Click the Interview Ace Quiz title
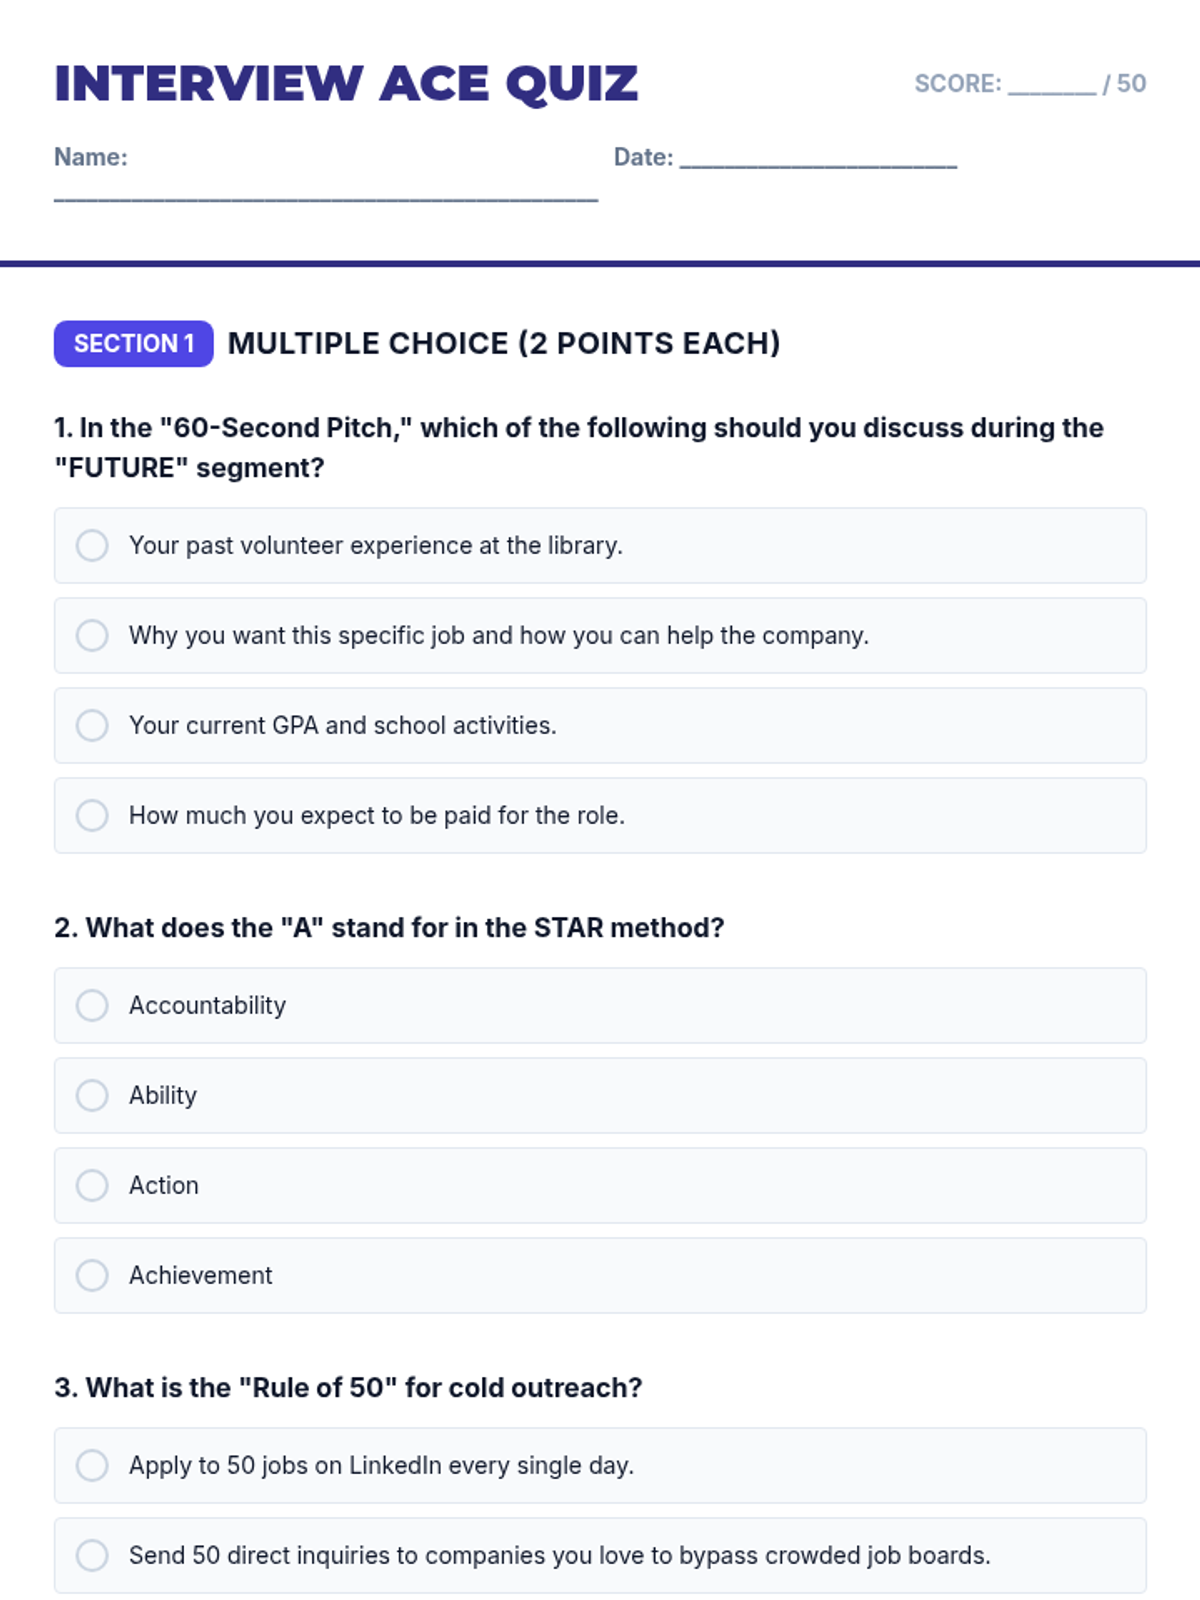1200x1600 pixels. (x=346, y=84)
